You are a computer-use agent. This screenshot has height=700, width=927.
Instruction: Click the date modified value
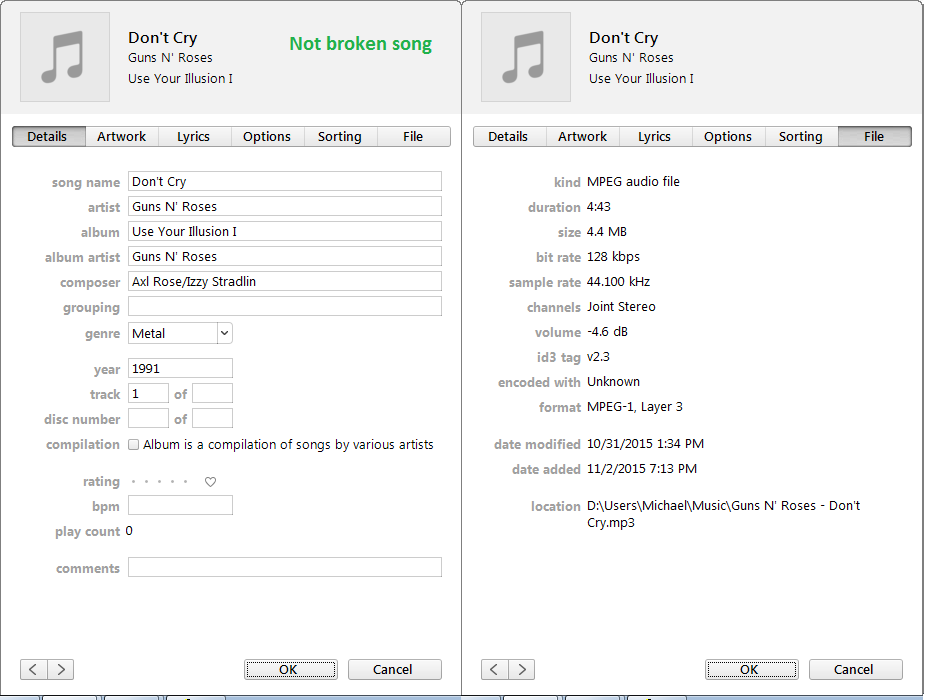tap(645, 444)
